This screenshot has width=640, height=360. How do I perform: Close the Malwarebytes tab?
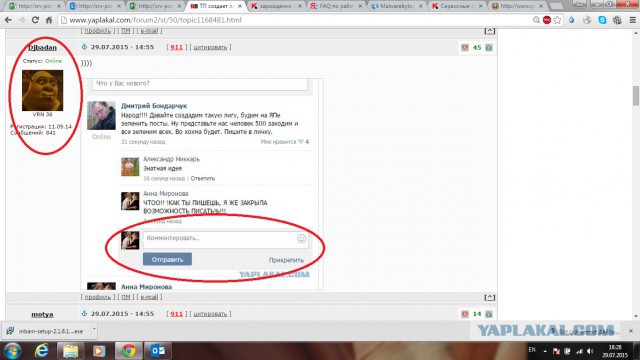click(420, 6)
